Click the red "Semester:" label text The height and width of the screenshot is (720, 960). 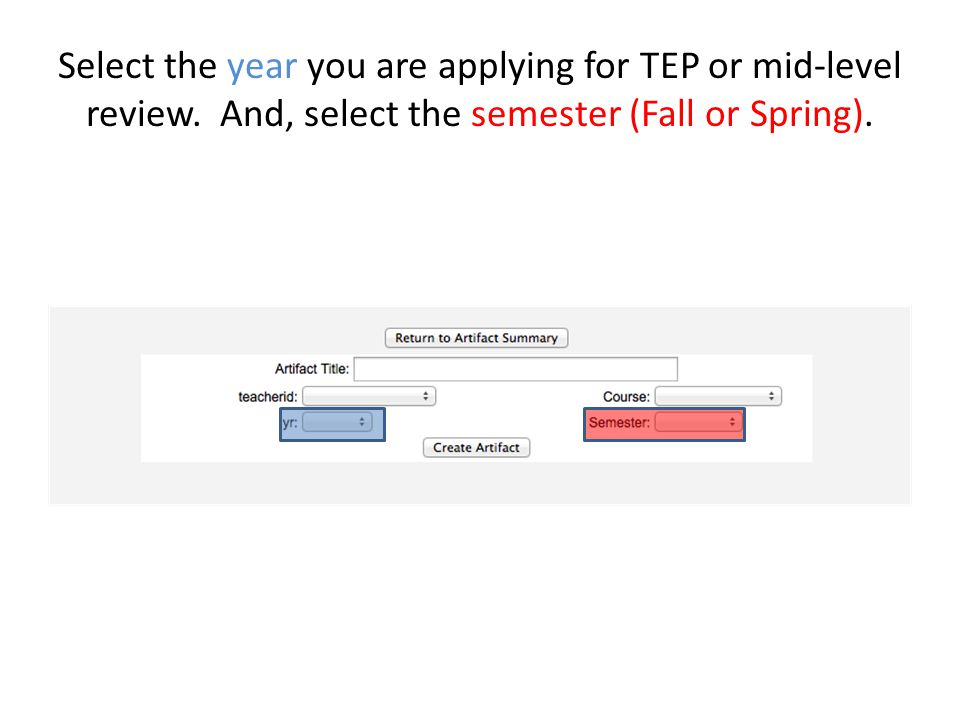(x=619, y=422)
